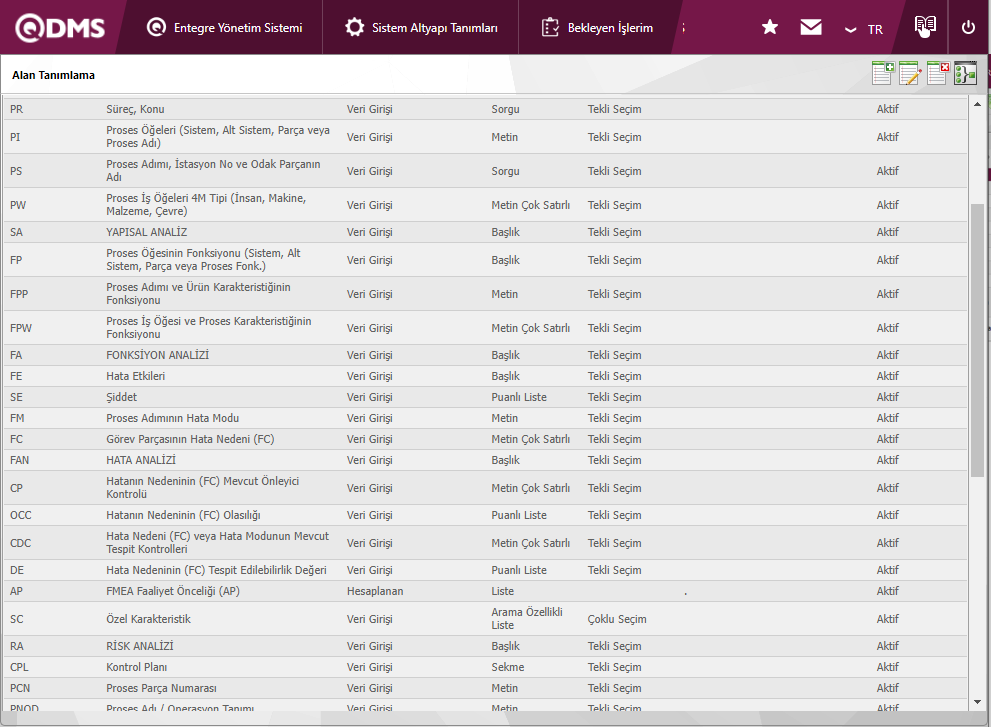Select the PR row code
This screenshot has height=727, width=991.
click(x=16, y=109)
